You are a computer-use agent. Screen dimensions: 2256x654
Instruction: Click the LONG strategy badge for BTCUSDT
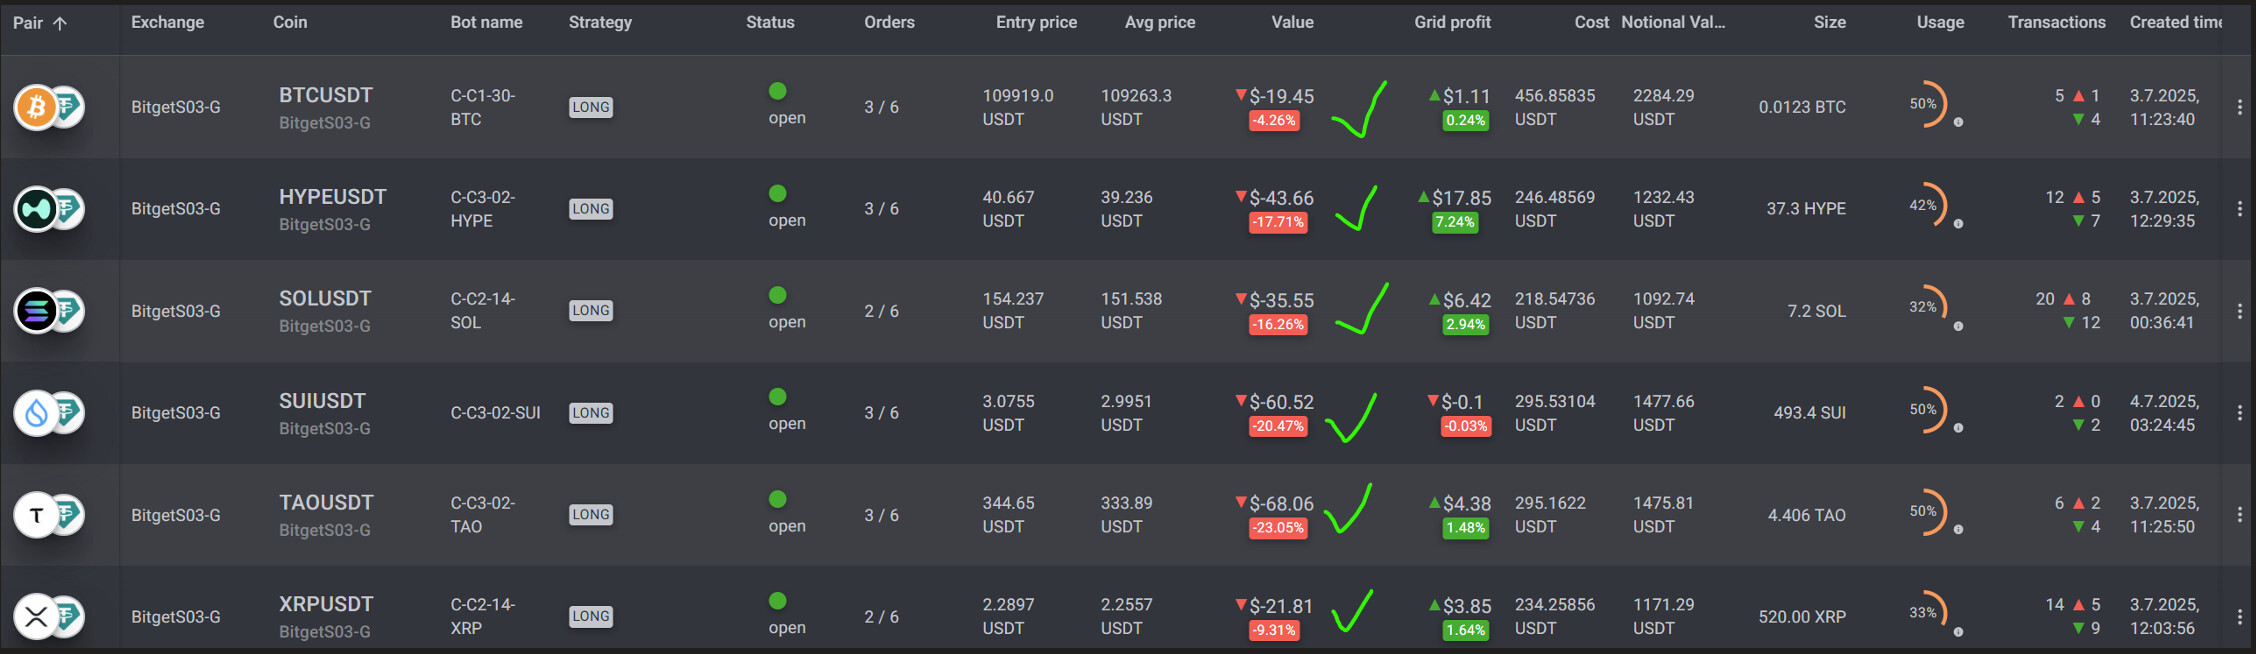tap(590, 107)
